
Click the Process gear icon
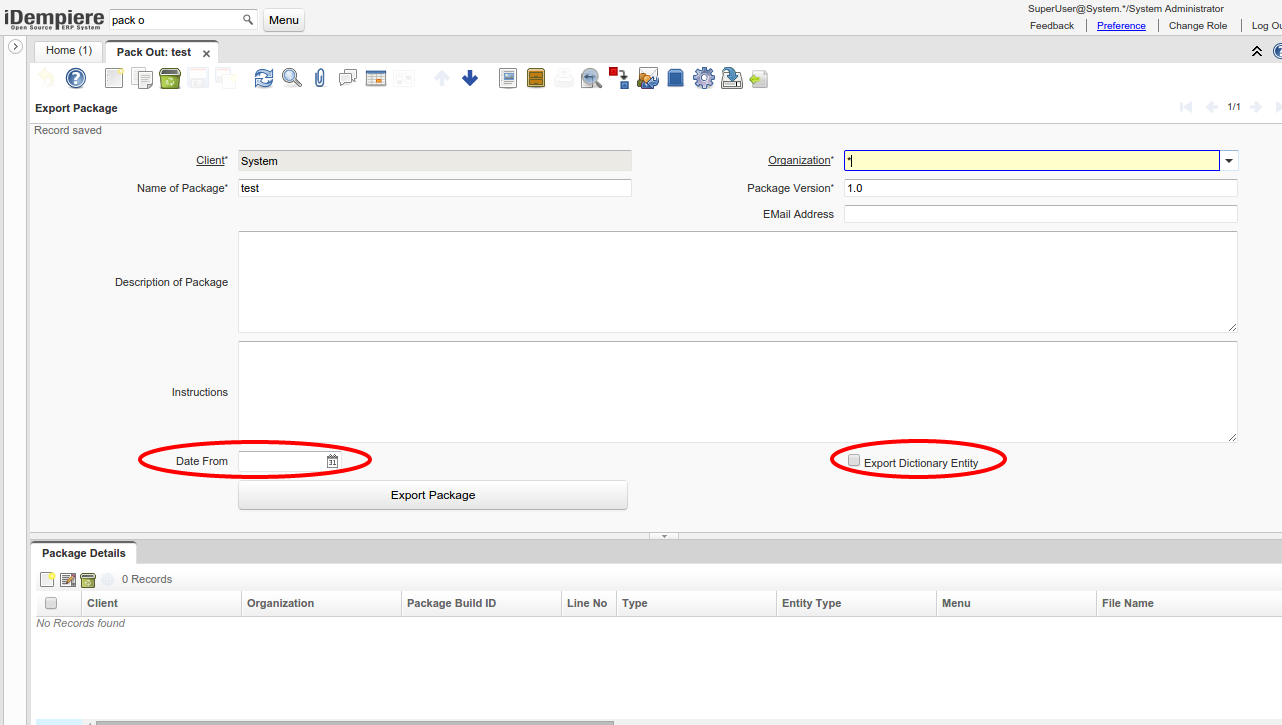point(704,78)
